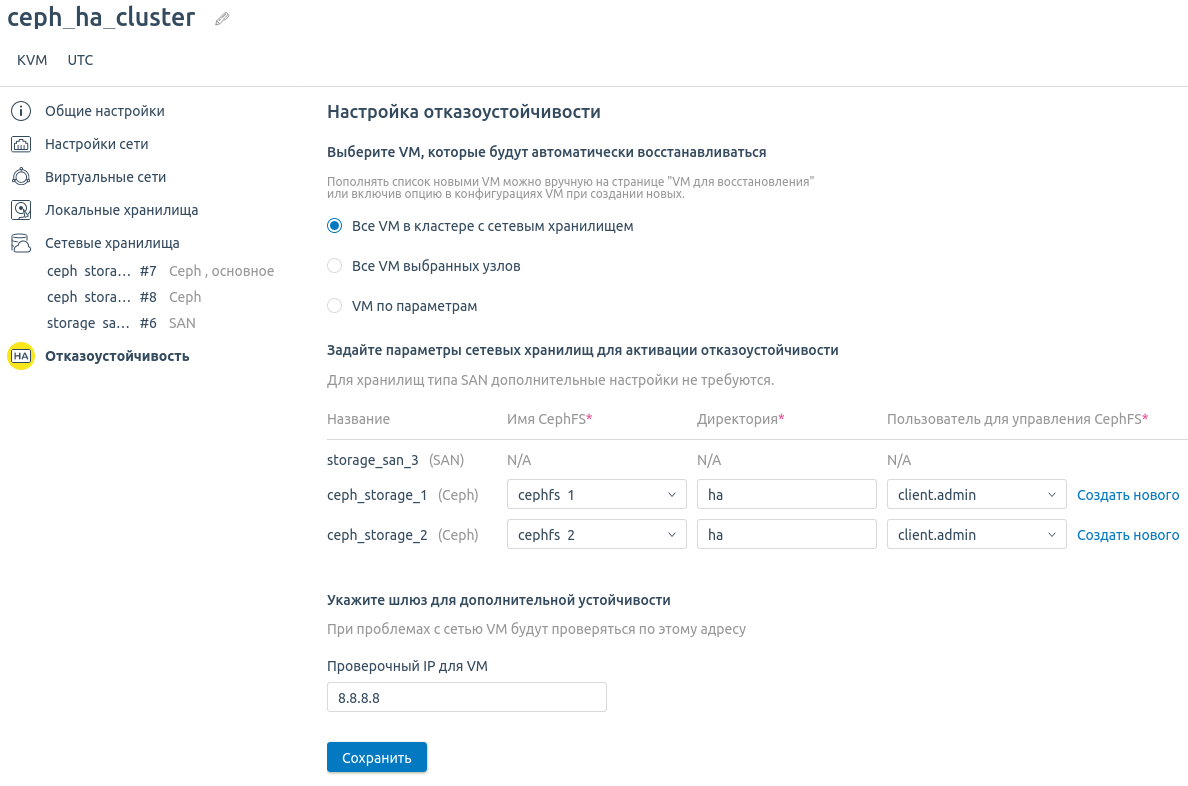Click directory field for ceph_storage_1
Image resolution: width=1188 pixels, height=786 pixels.
786,495
